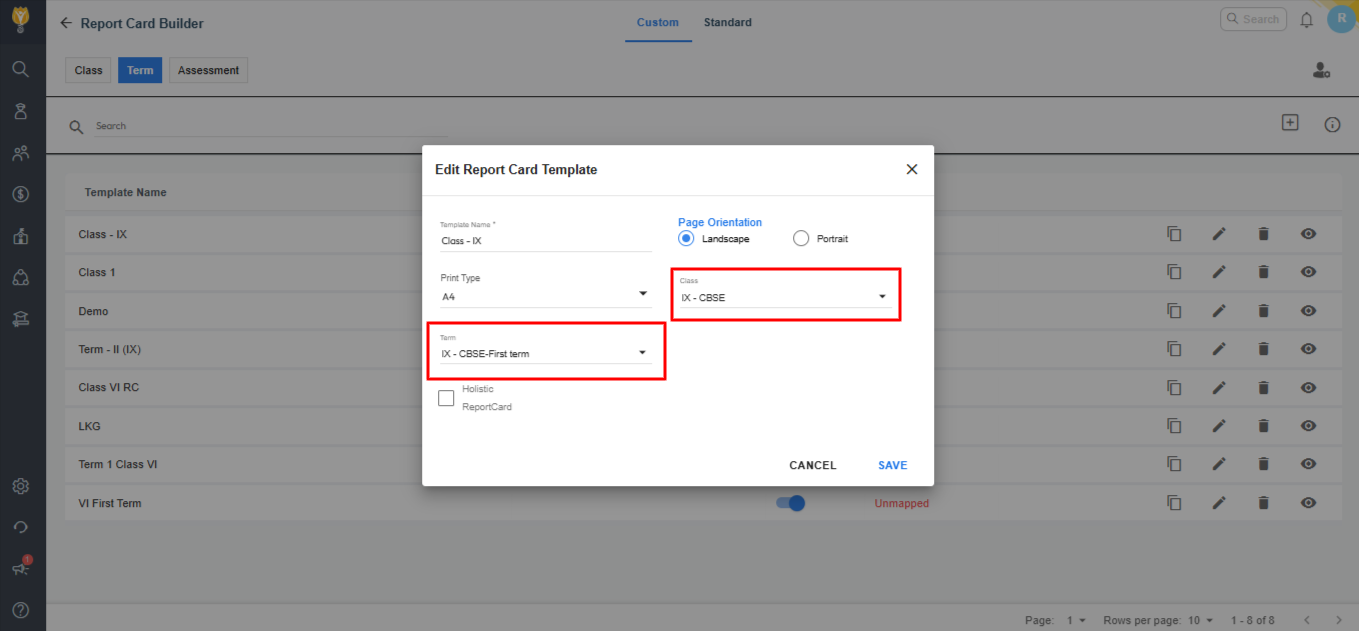The image size is (1359, 631).
Task: Delete the LKG template using trash icon
Action: (1263, 426)
